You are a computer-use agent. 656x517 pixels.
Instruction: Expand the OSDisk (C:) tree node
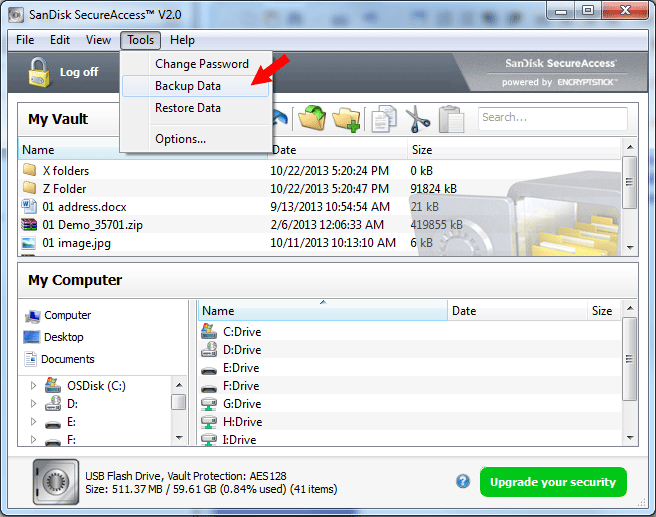click(33, 385)
